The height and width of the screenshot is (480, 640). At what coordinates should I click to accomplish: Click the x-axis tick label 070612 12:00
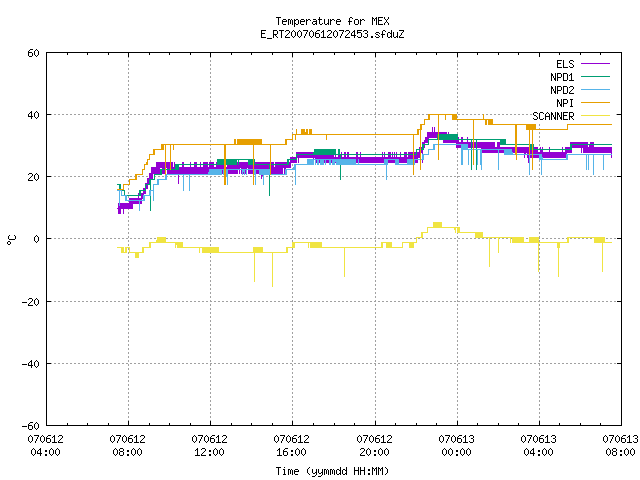(x=209, y=446)
